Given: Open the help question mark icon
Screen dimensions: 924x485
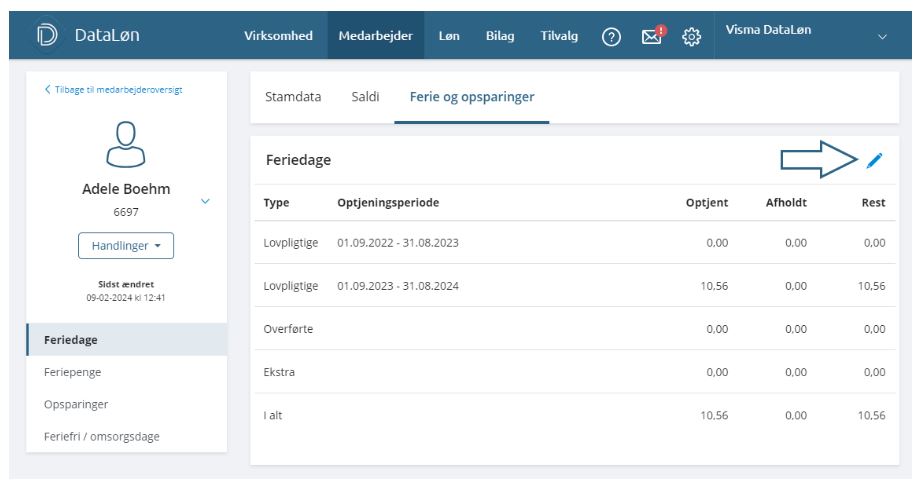Looking at the screenshot, I should pos(611,37).
